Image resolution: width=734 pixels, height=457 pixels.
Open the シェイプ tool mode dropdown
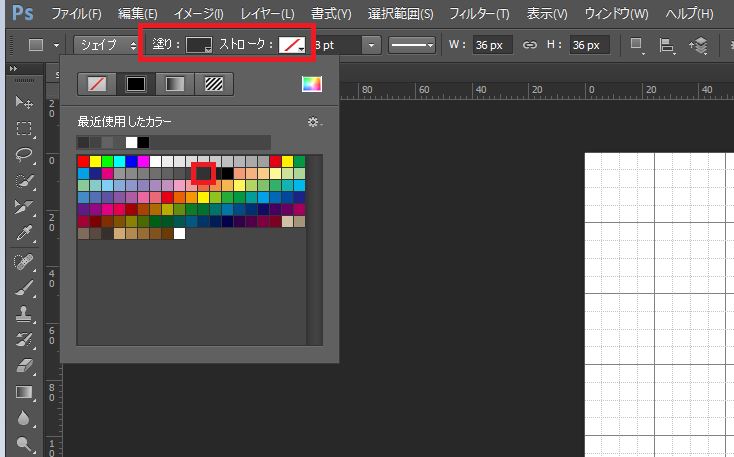click(106, 45)
